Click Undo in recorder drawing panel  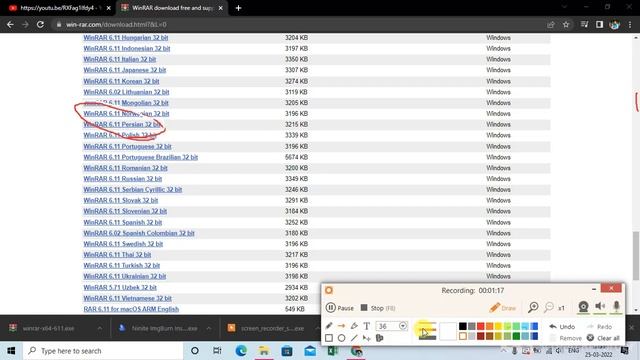[x=562, y=327]
